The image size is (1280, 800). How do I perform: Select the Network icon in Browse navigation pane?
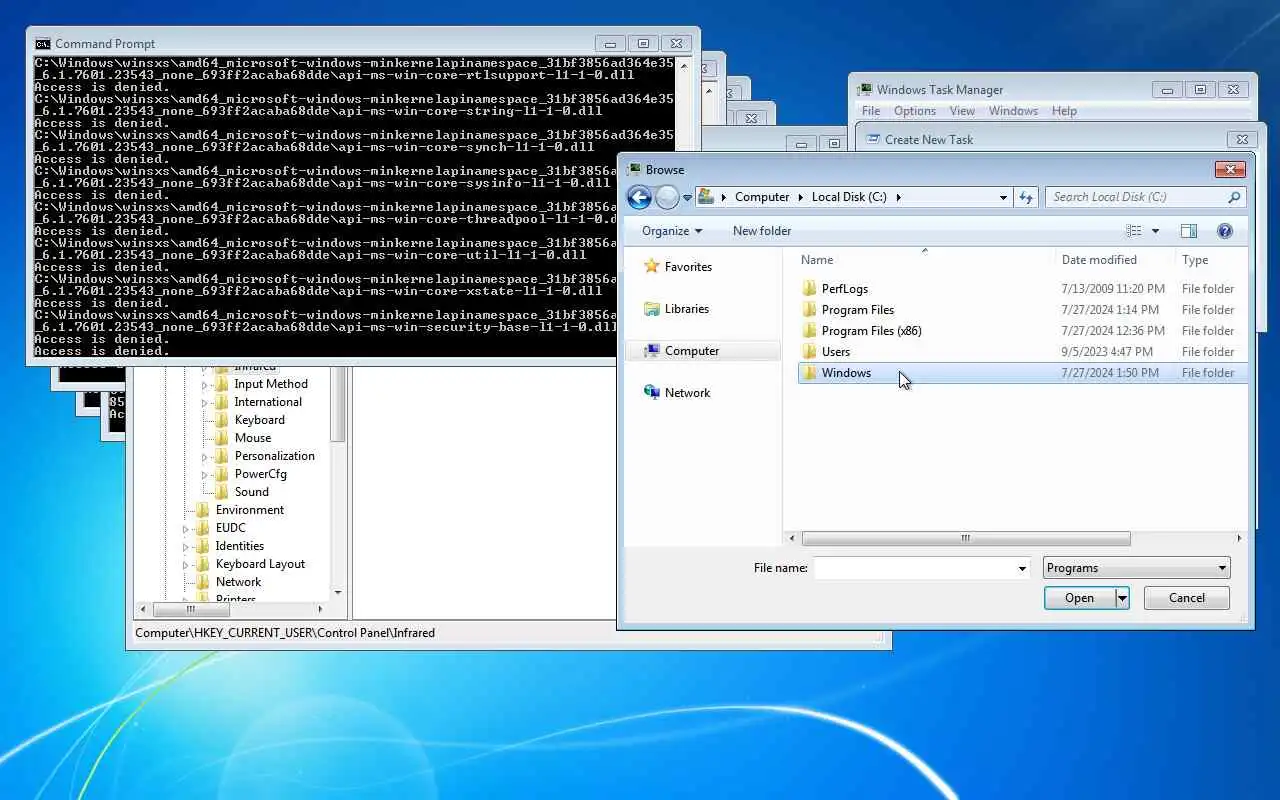point(652,392)
